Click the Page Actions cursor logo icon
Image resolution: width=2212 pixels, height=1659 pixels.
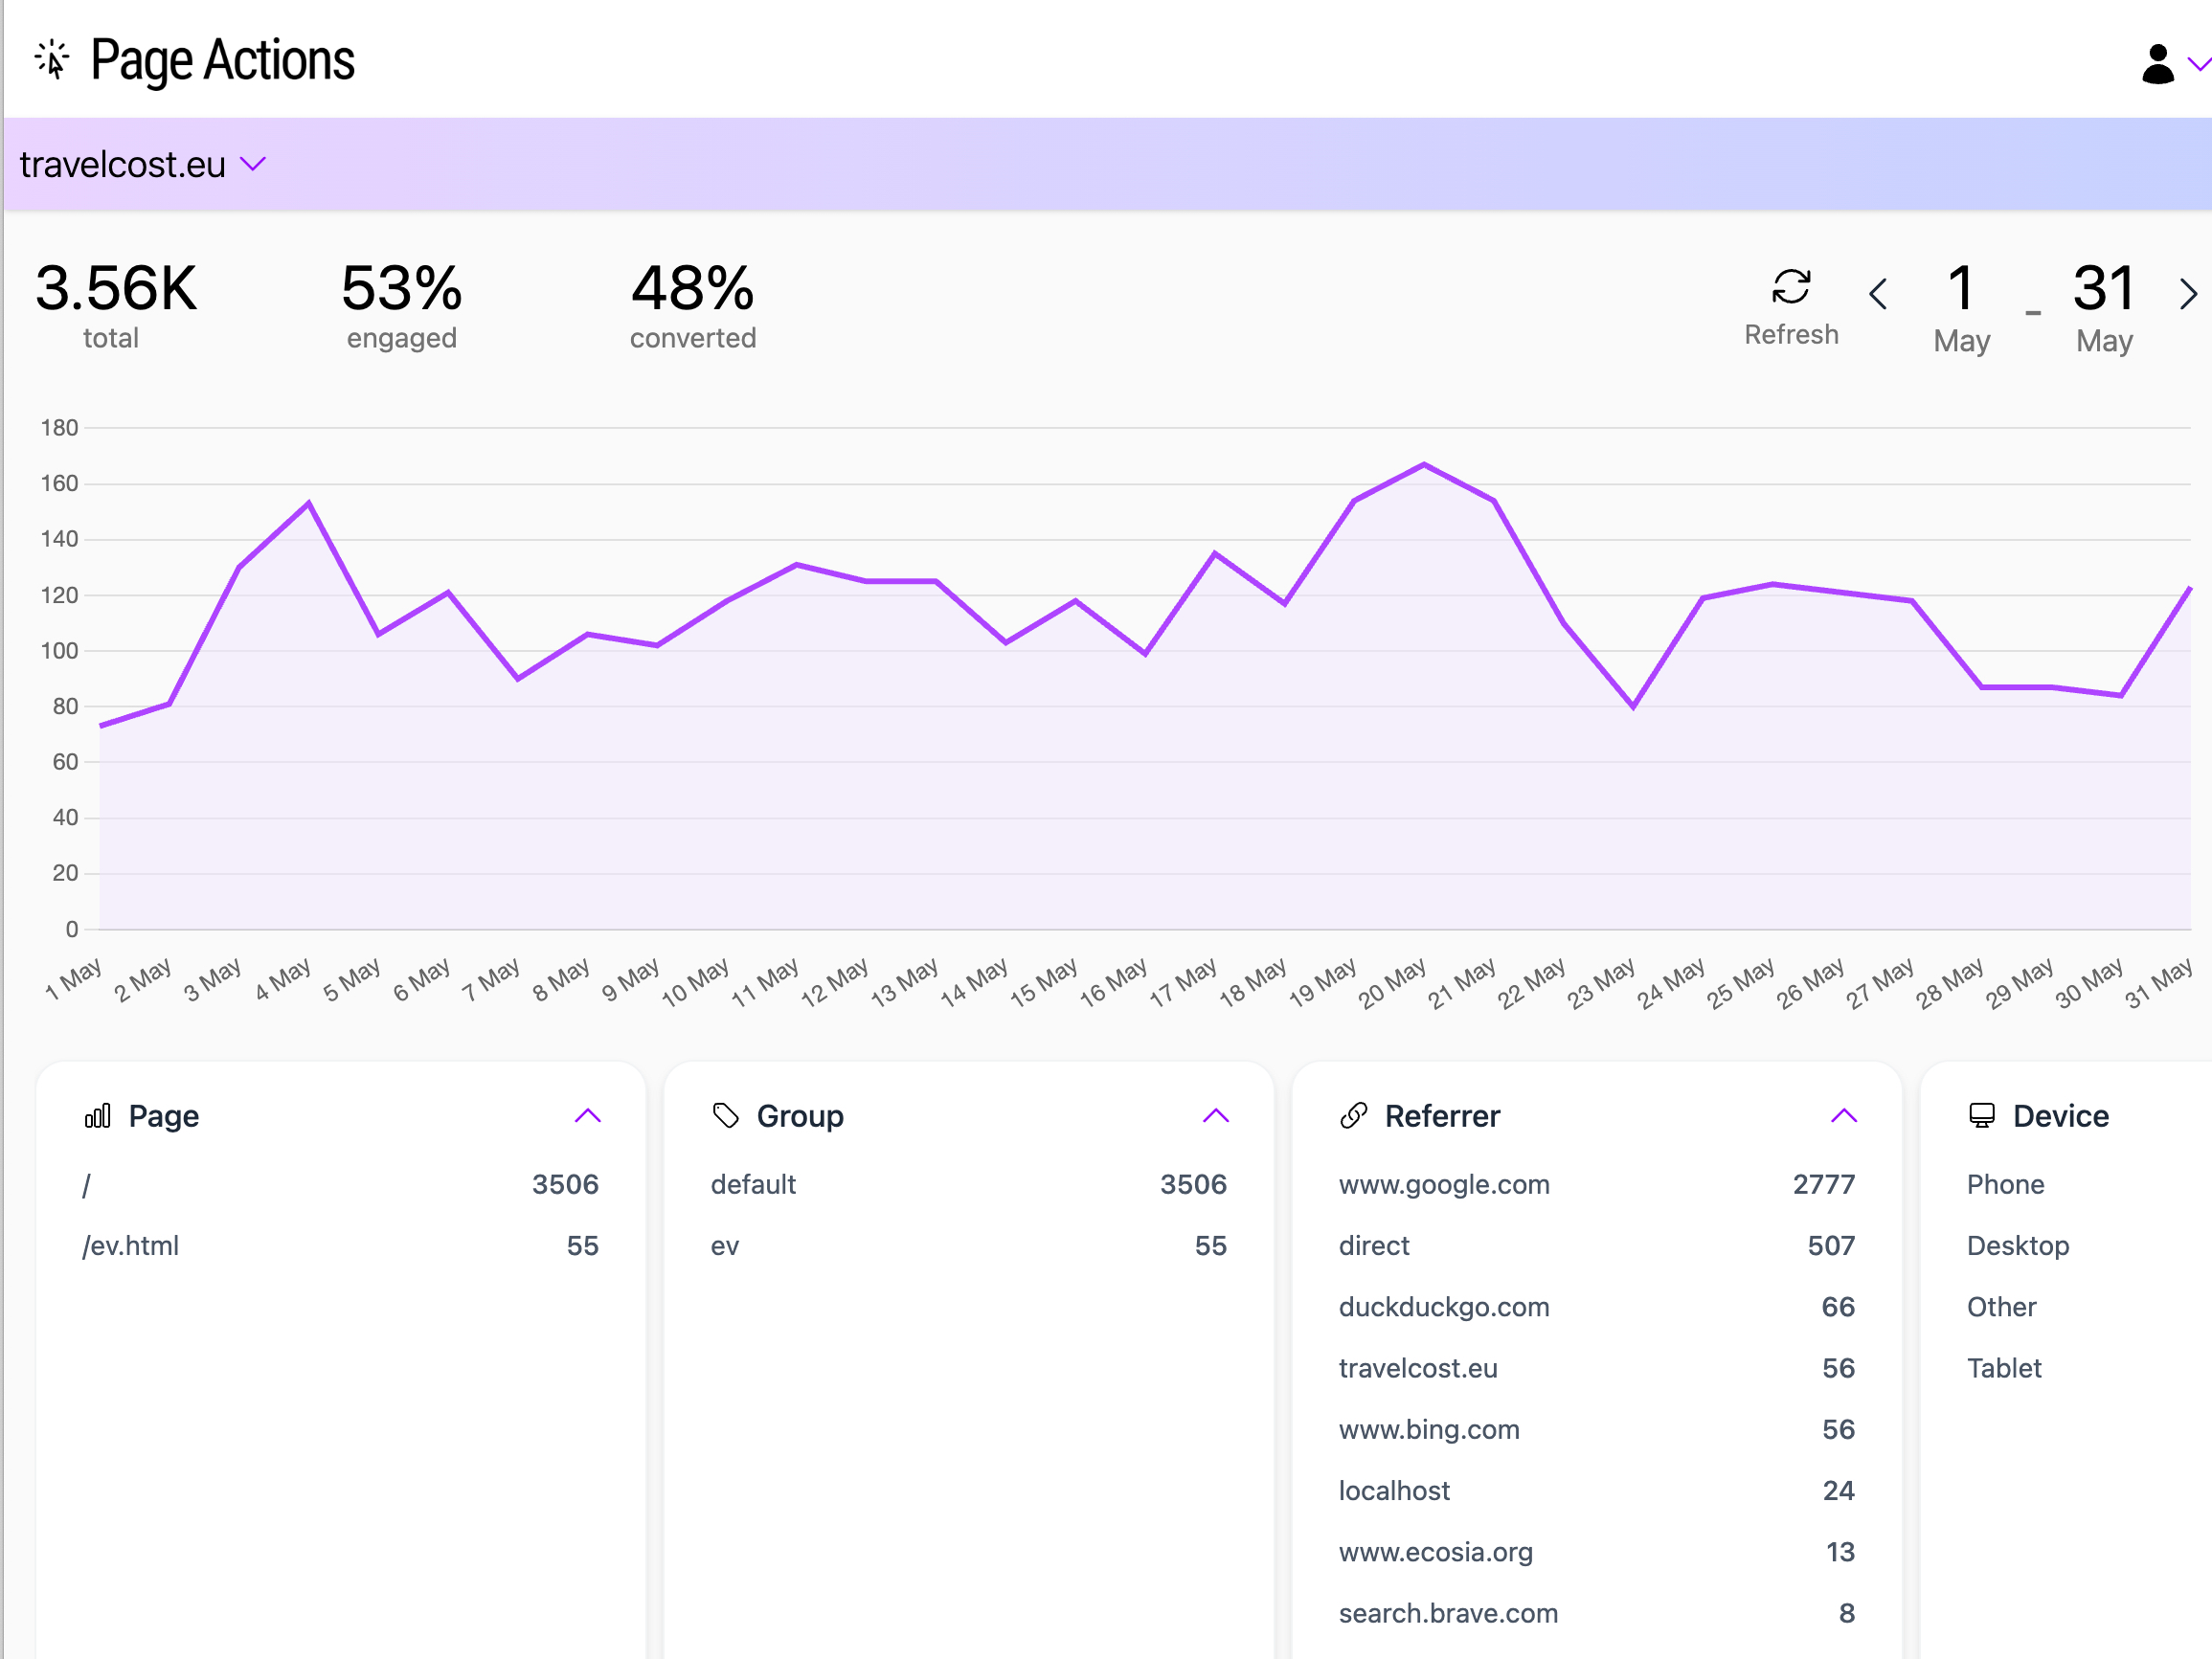[x=52, y=60]
